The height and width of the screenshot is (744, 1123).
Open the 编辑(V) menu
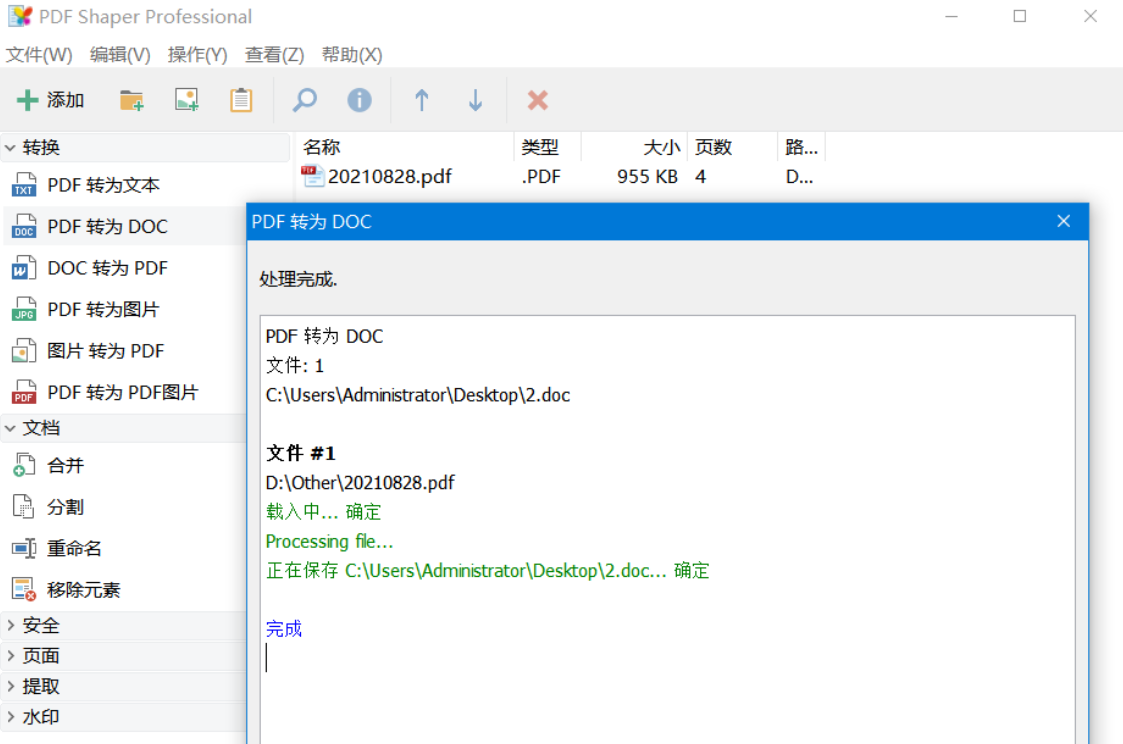[x=120, y=55]
